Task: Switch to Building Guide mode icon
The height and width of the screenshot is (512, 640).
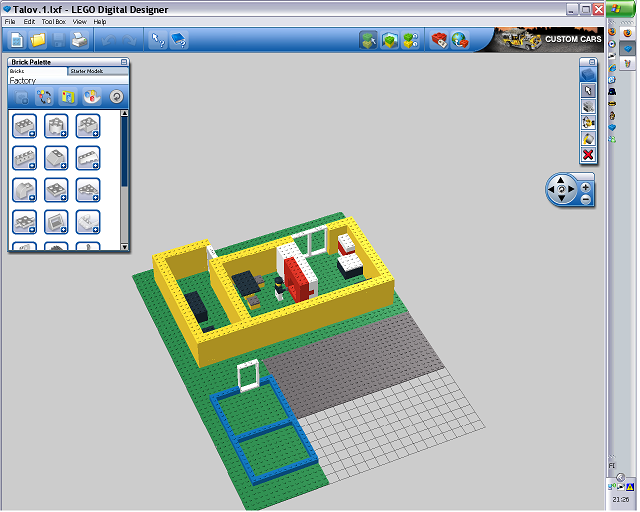Action: (x=411, y=40)
